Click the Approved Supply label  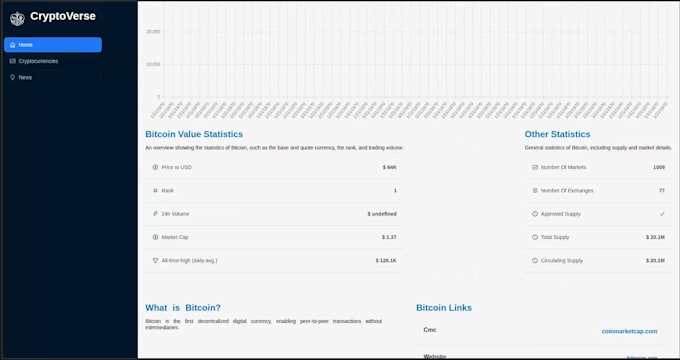[560, 214]
